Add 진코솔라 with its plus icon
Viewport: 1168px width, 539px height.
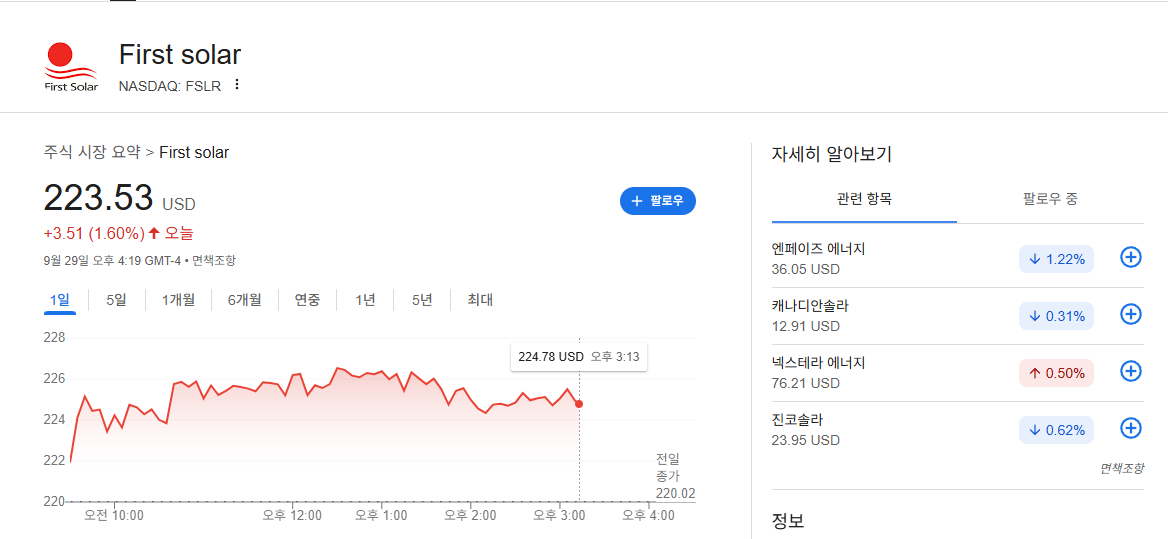tap(1131, 428)
